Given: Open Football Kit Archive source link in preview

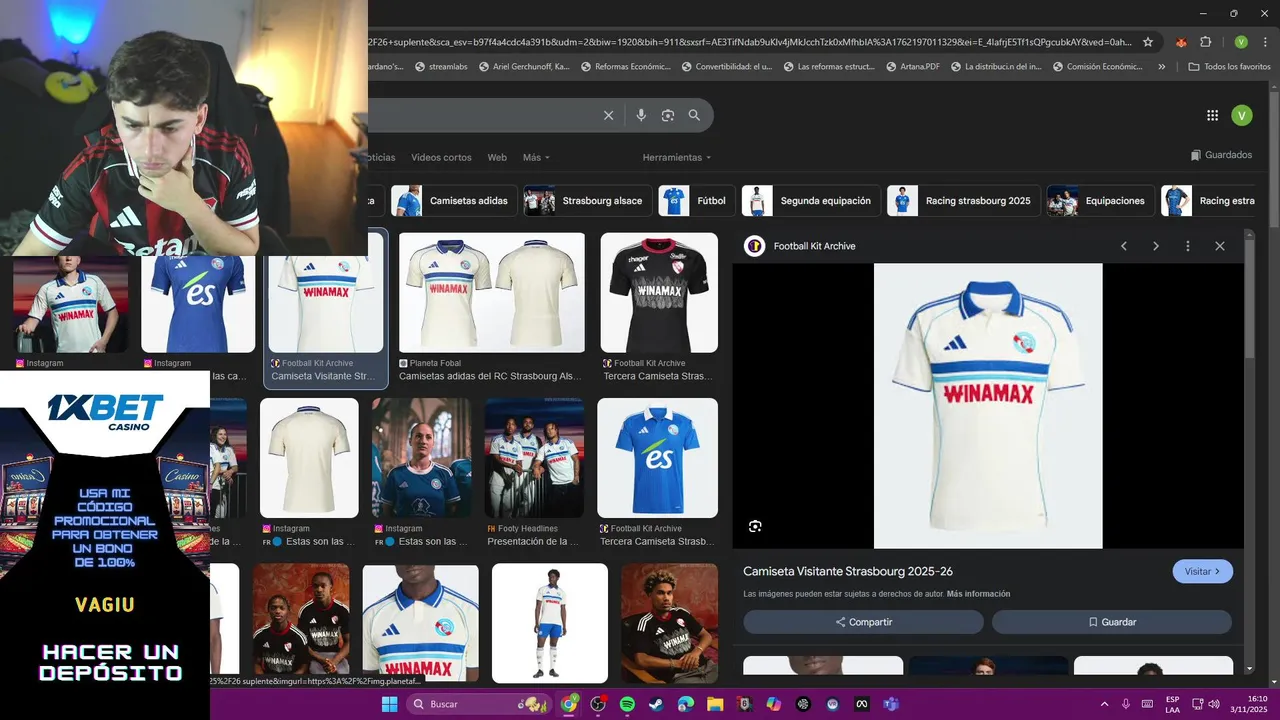Looking at the screenshot, I should [x=814, y=246].
